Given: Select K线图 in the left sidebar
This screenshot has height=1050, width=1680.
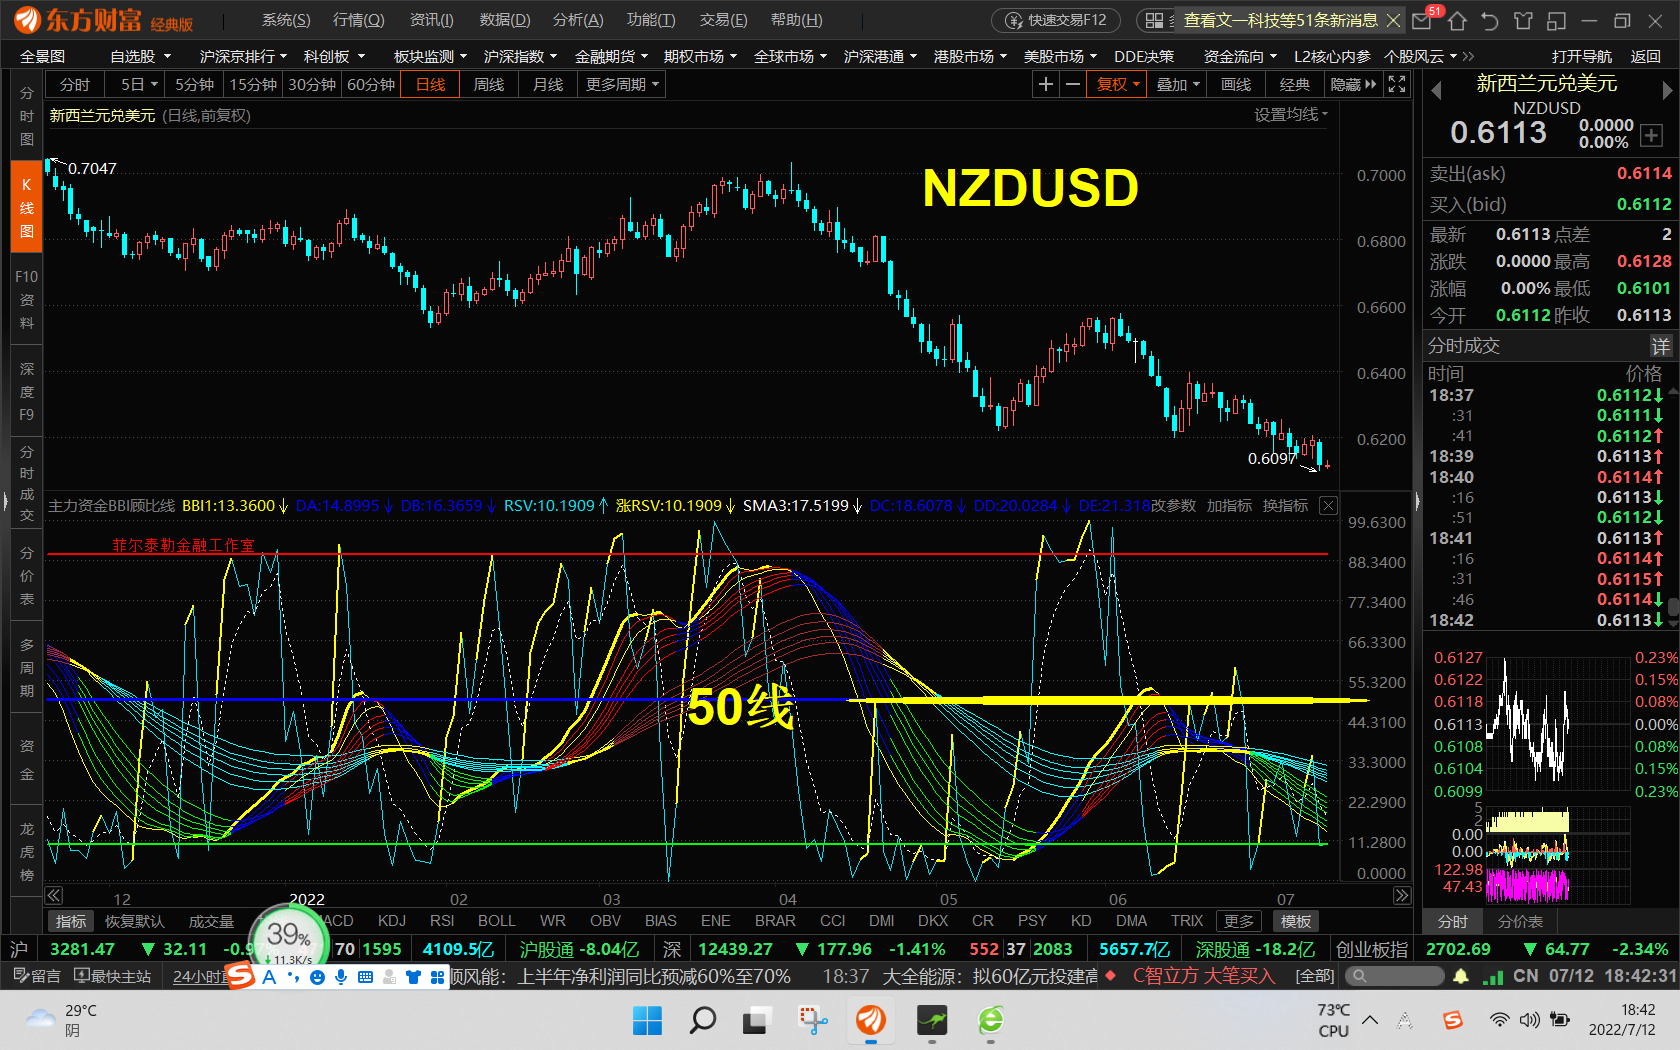Looking at the screenshot, I should pyautogui.click(x=26, y=205).
